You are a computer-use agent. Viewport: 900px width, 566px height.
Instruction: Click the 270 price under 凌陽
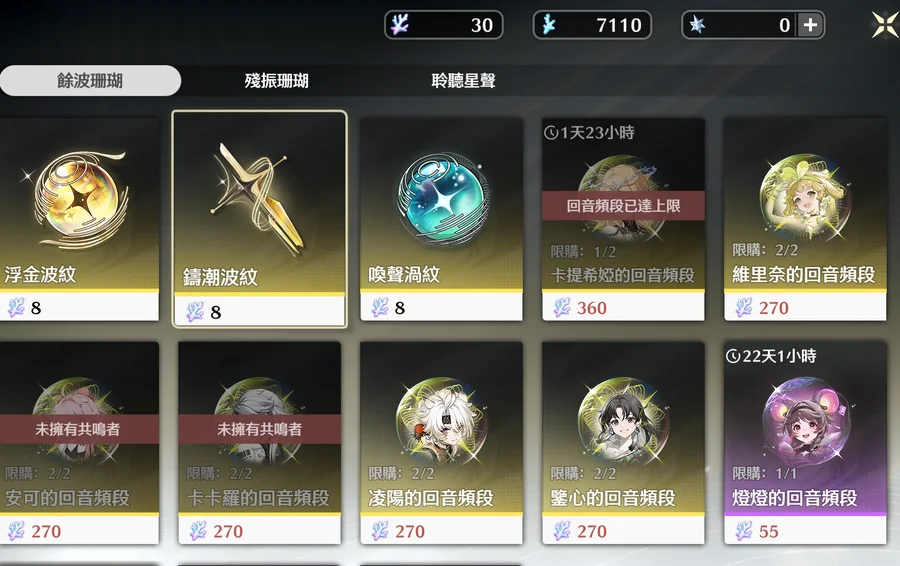tap(410, 532)
